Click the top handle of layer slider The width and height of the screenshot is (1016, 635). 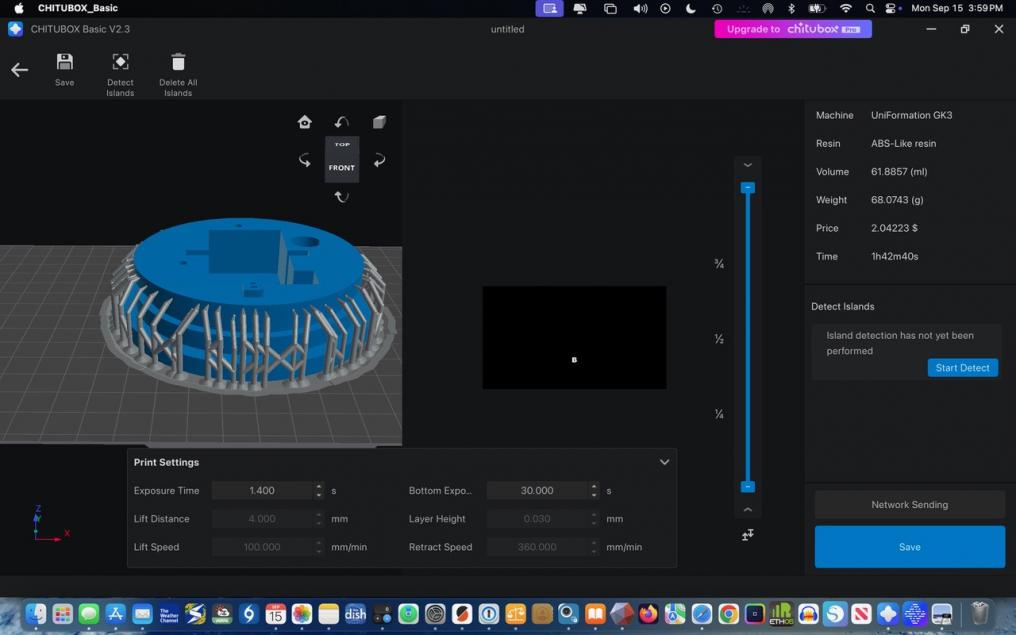[747, 188]
